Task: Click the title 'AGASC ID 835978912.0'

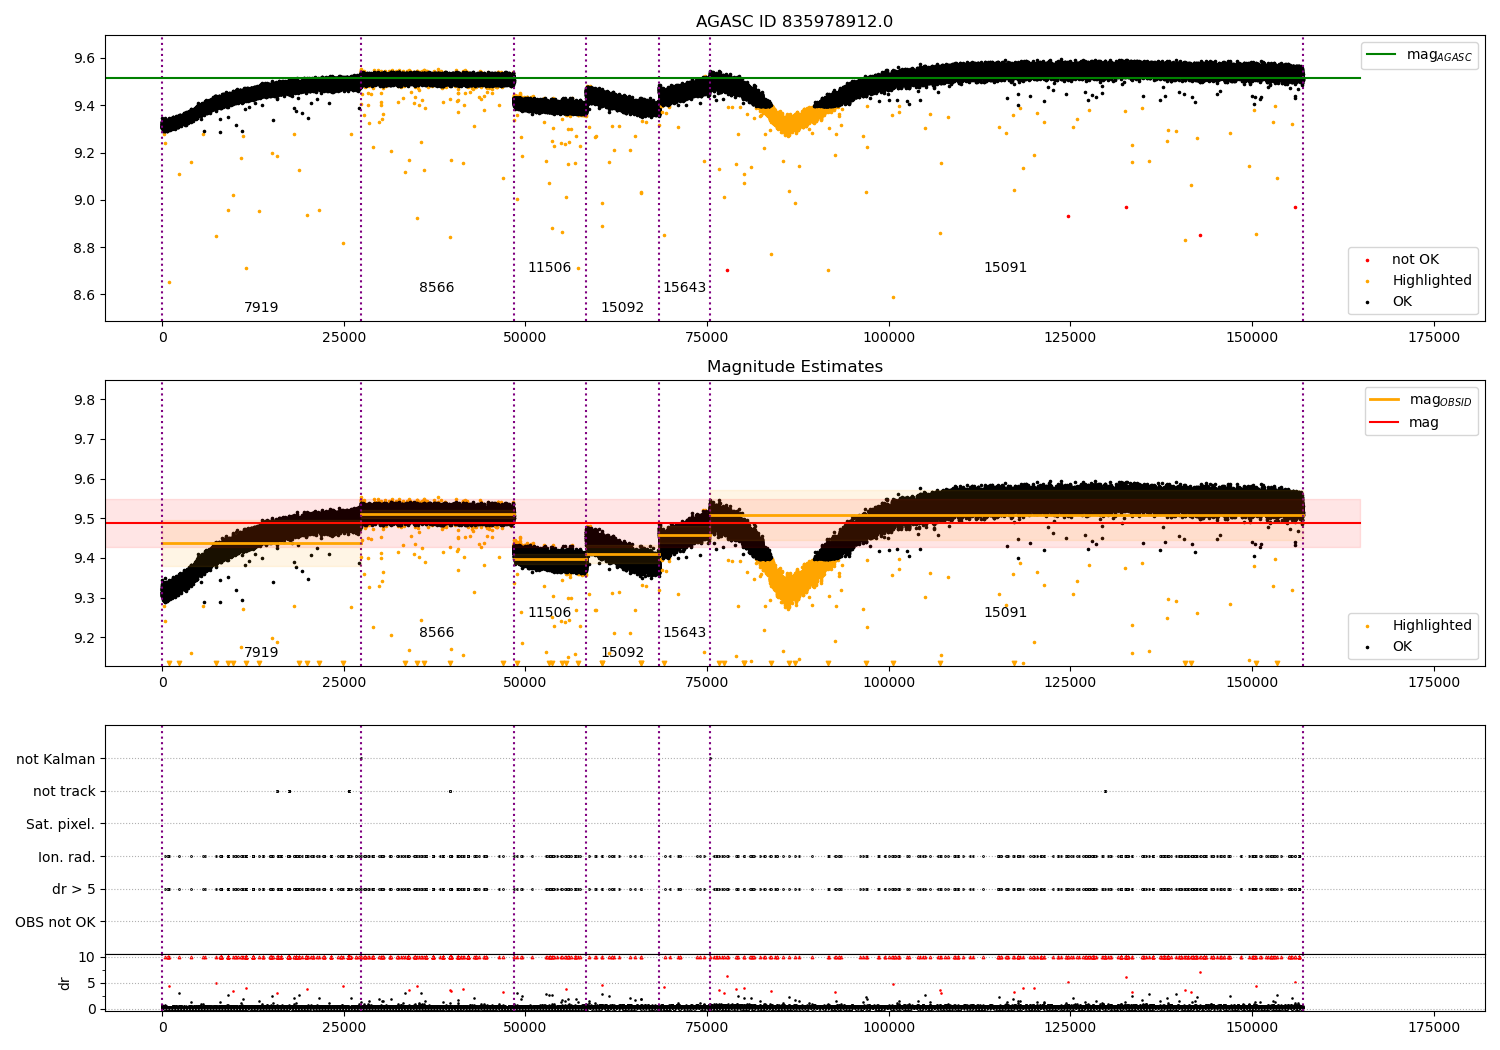Action: click(x=794, y=22)
